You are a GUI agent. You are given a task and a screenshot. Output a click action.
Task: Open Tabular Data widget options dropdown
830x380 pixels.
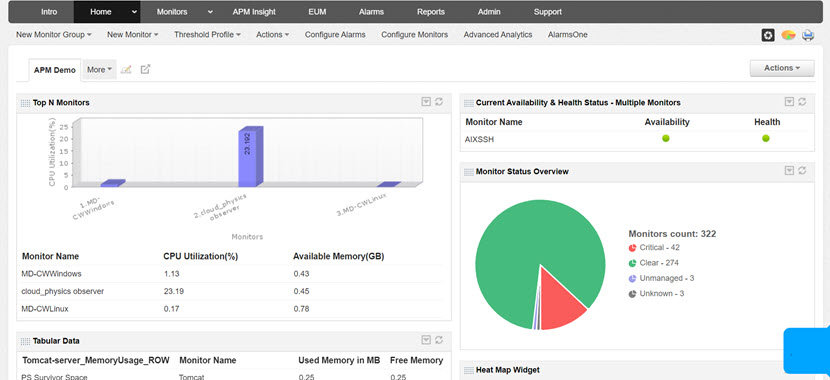pyautogui.click(x=426, y=340)
